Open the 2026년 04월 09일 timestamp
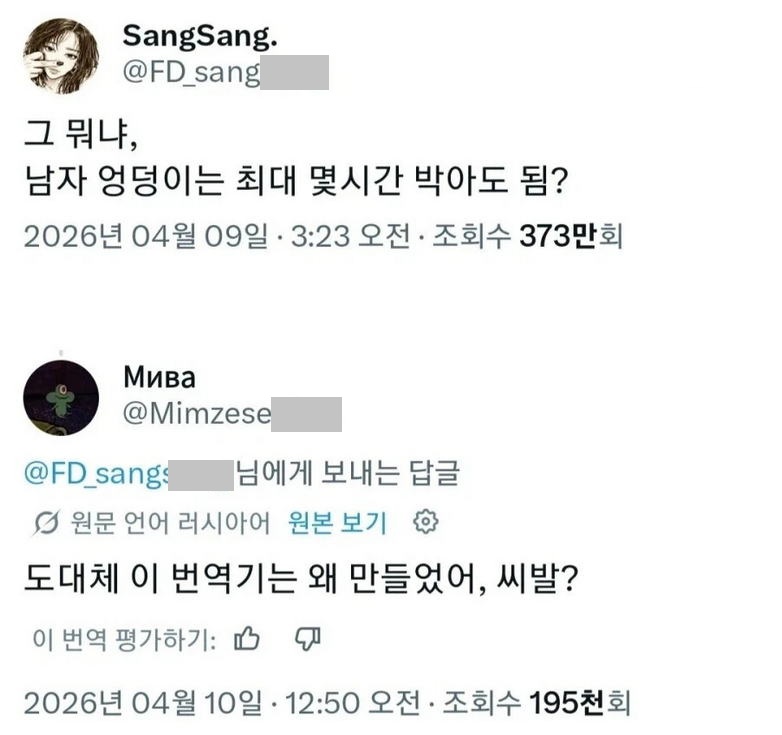This screenshot has width=782, height=735. (x=146, y=237)
